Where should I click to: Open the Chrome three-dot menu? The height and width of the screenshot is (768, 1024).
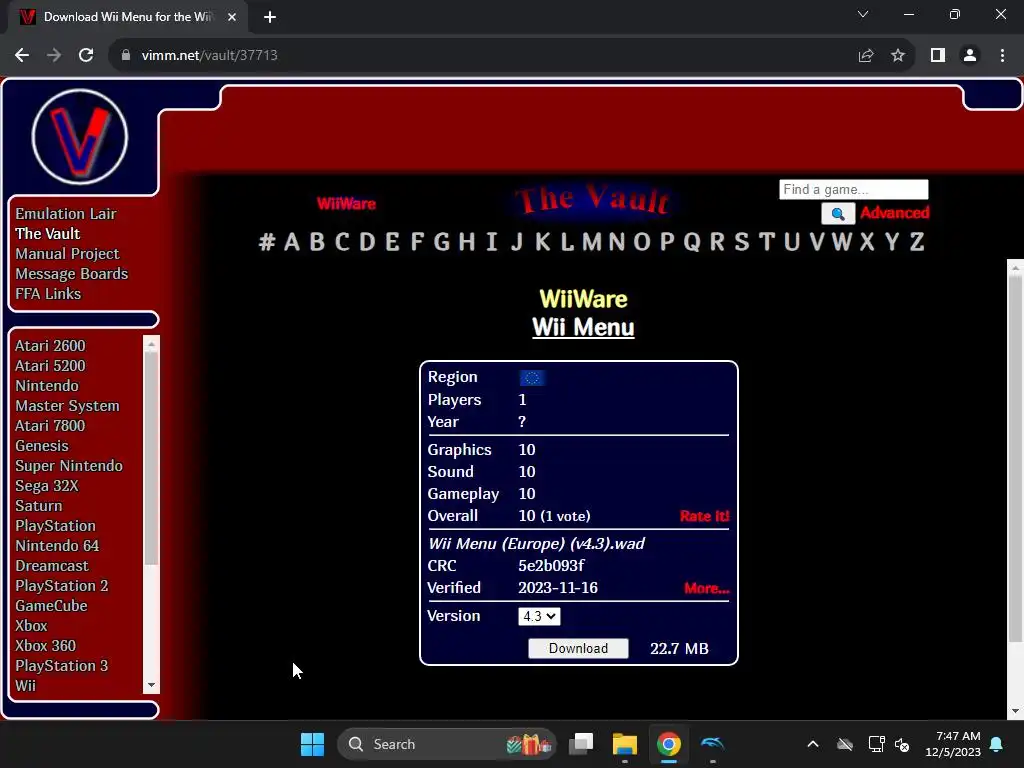(1002, 56)
